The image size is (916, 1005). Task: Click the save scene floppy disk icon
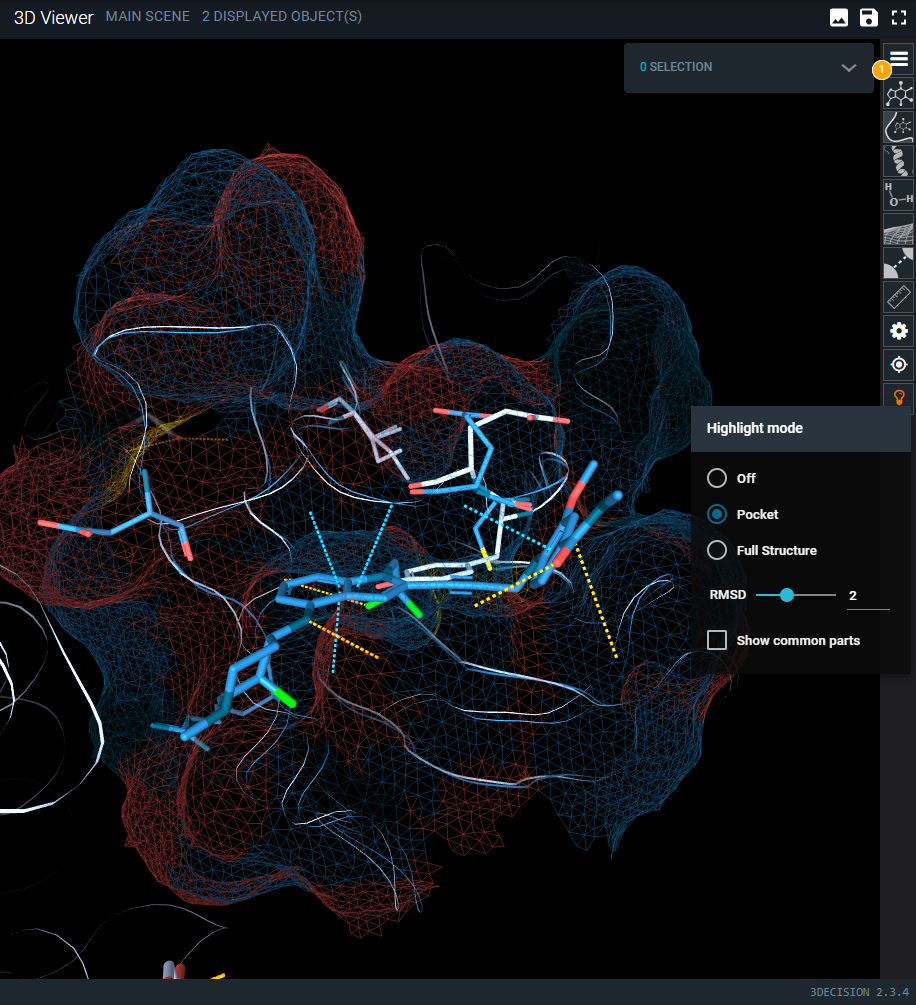tap(868, 17)
